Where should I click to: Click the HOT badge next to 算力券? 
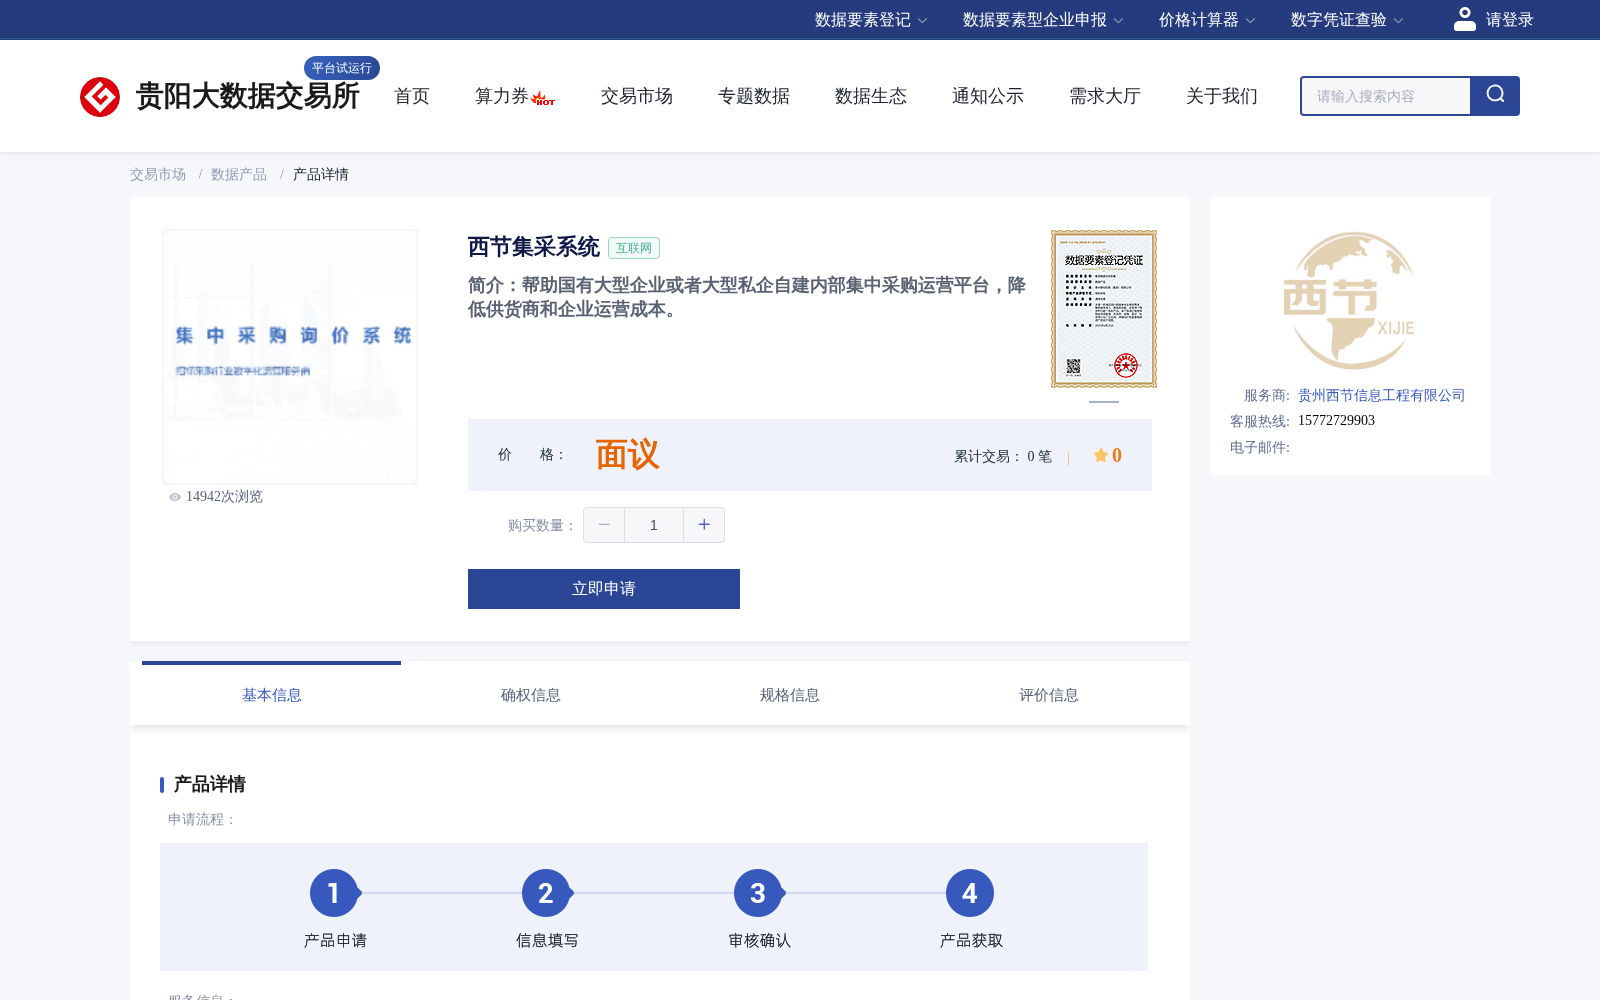coord(543,99)
